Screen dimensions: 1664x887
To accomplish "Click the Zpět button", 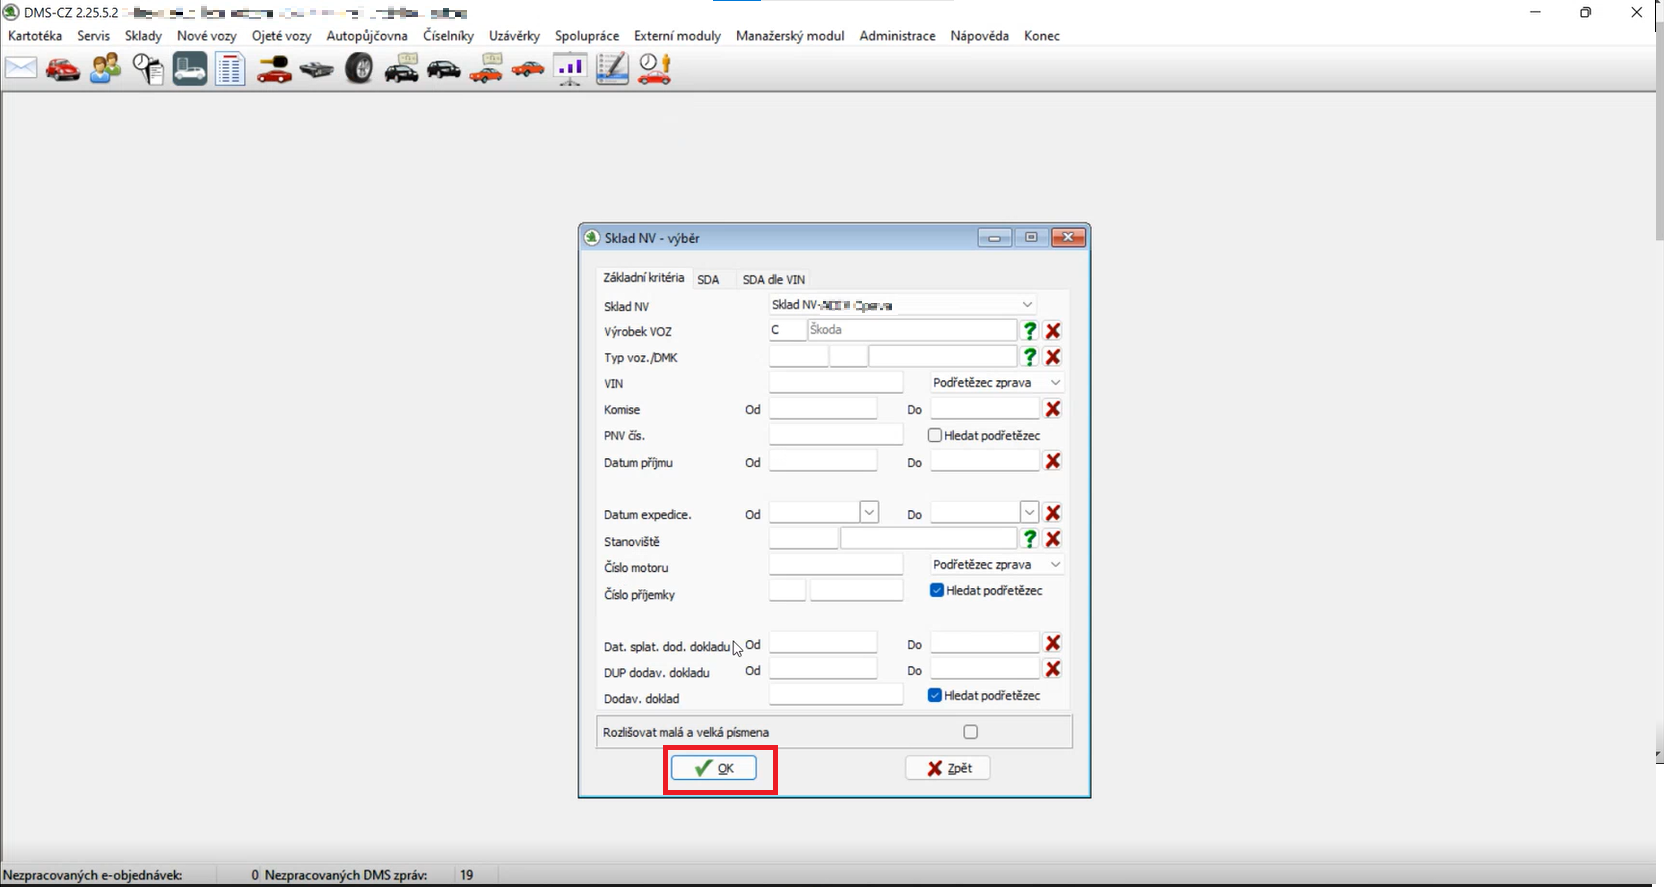I will point(947,768).
